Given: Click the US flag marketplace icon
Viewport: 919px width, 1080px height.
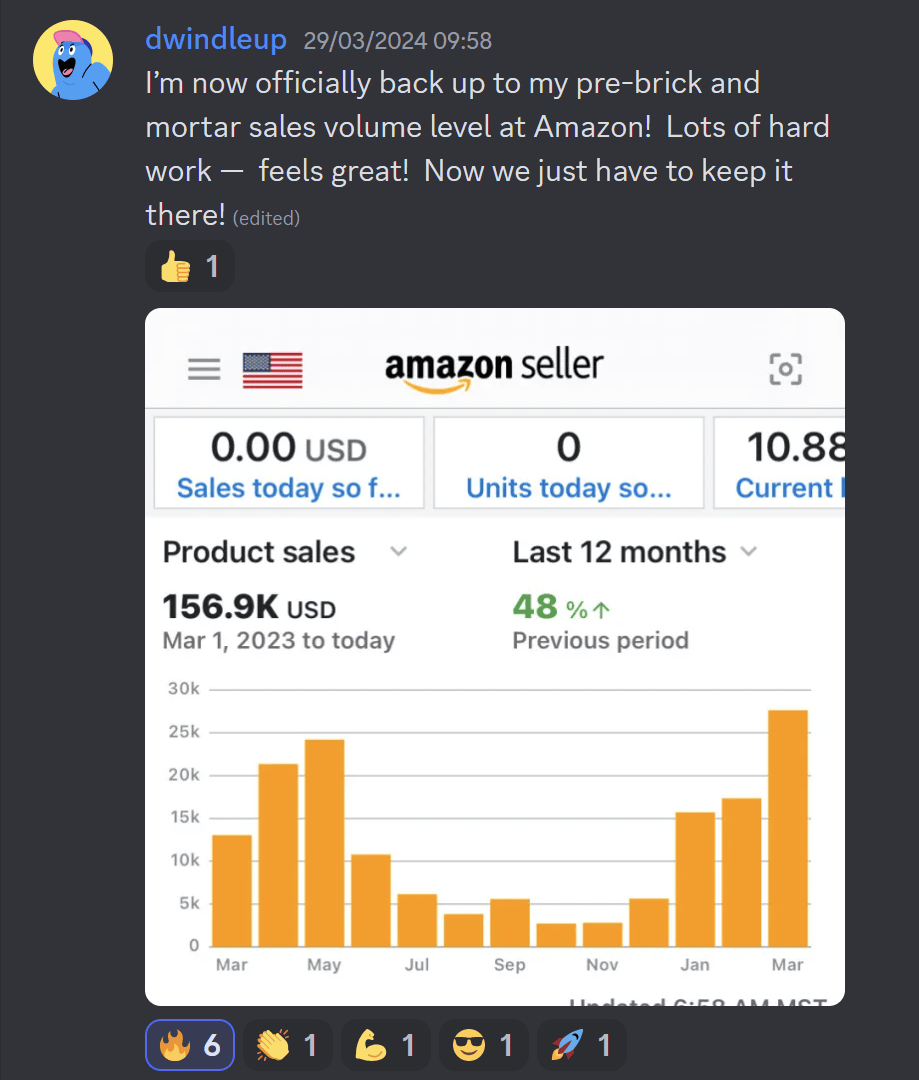Looking at the screenshot, I should click(x=272, y=370).
